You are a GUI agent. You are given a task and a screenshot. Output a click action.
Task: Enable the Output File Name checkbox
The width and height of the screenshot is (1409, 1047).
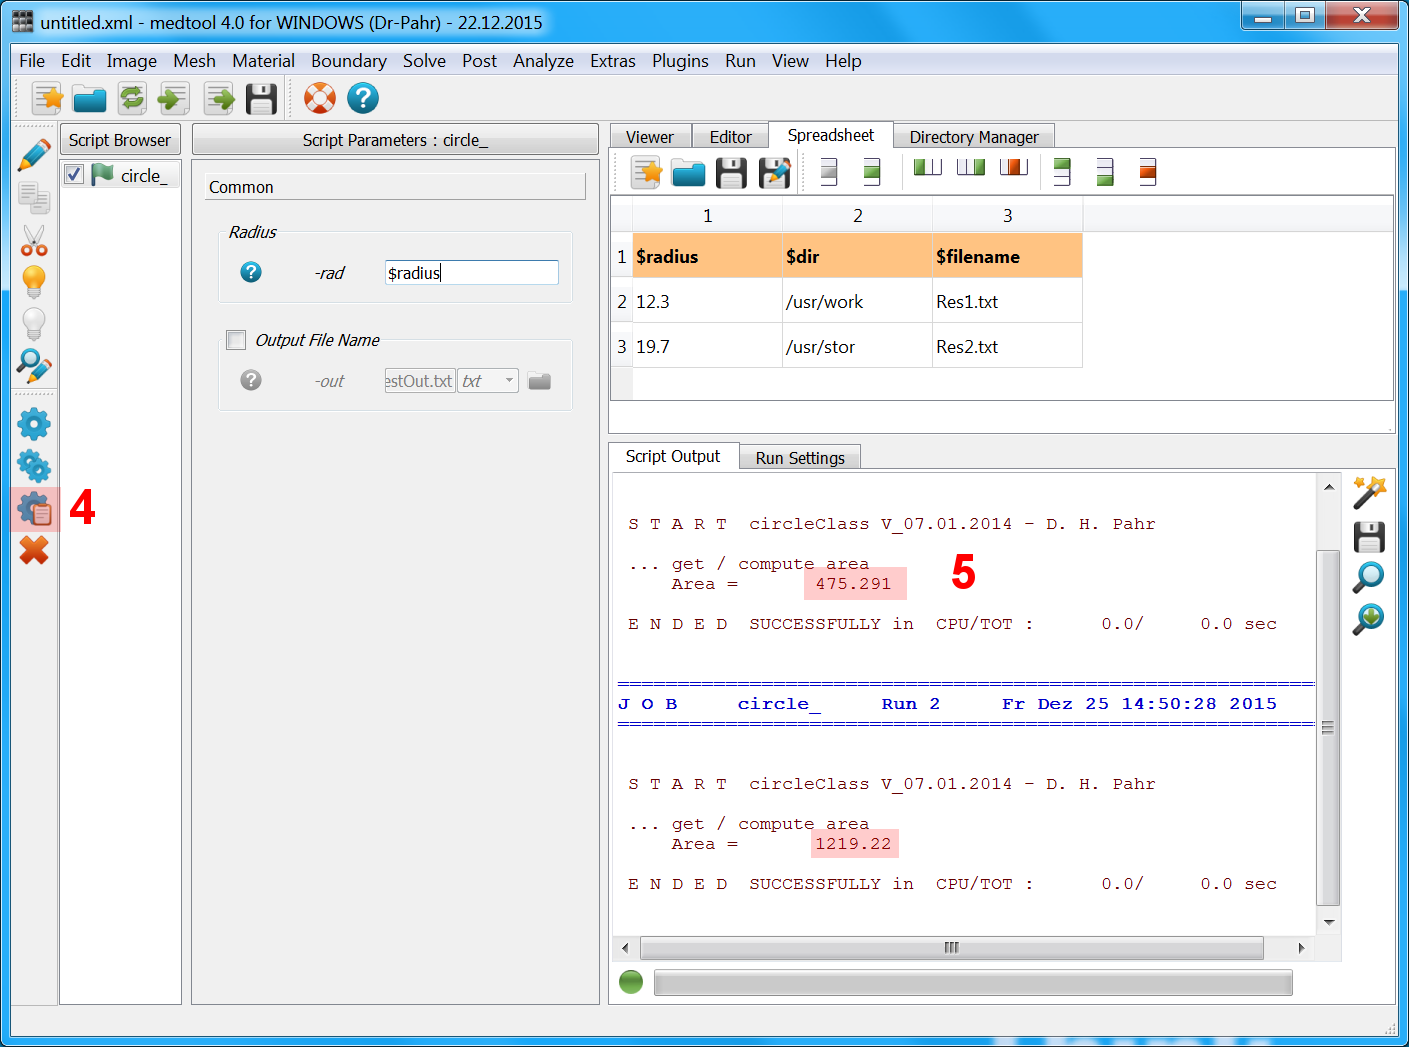tap(236, 340)
